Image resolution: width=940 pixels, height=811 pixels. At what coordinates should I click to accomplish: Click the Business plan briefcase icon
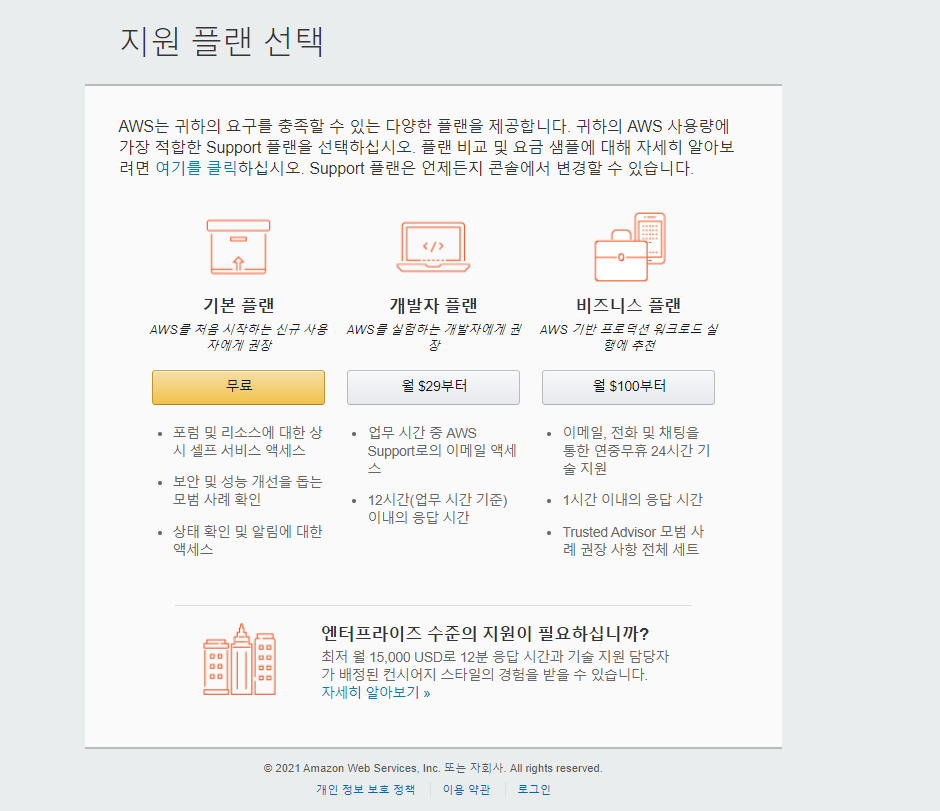pyautogui.click(x=629, y=246)
